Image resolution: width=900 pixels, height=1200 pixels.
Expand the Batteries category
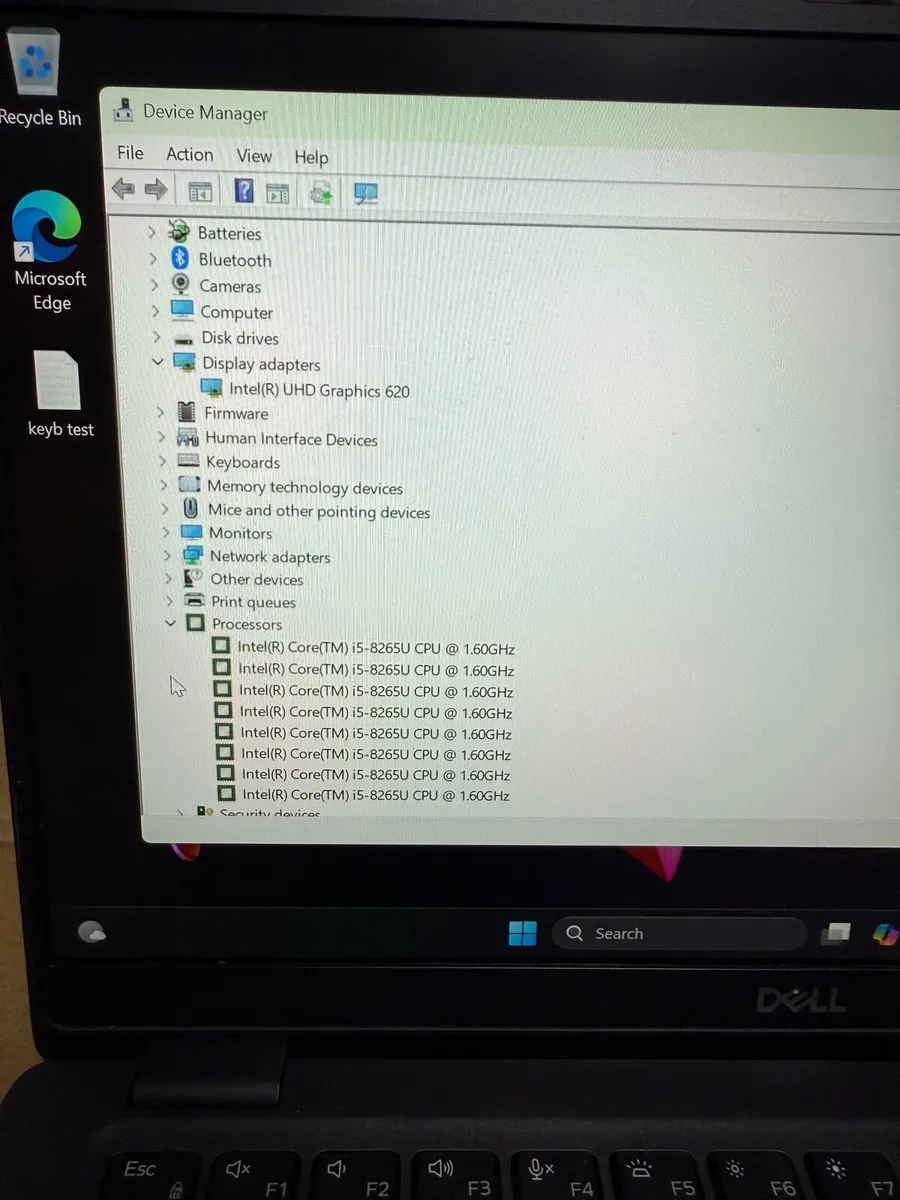click(x=152, y=232)
